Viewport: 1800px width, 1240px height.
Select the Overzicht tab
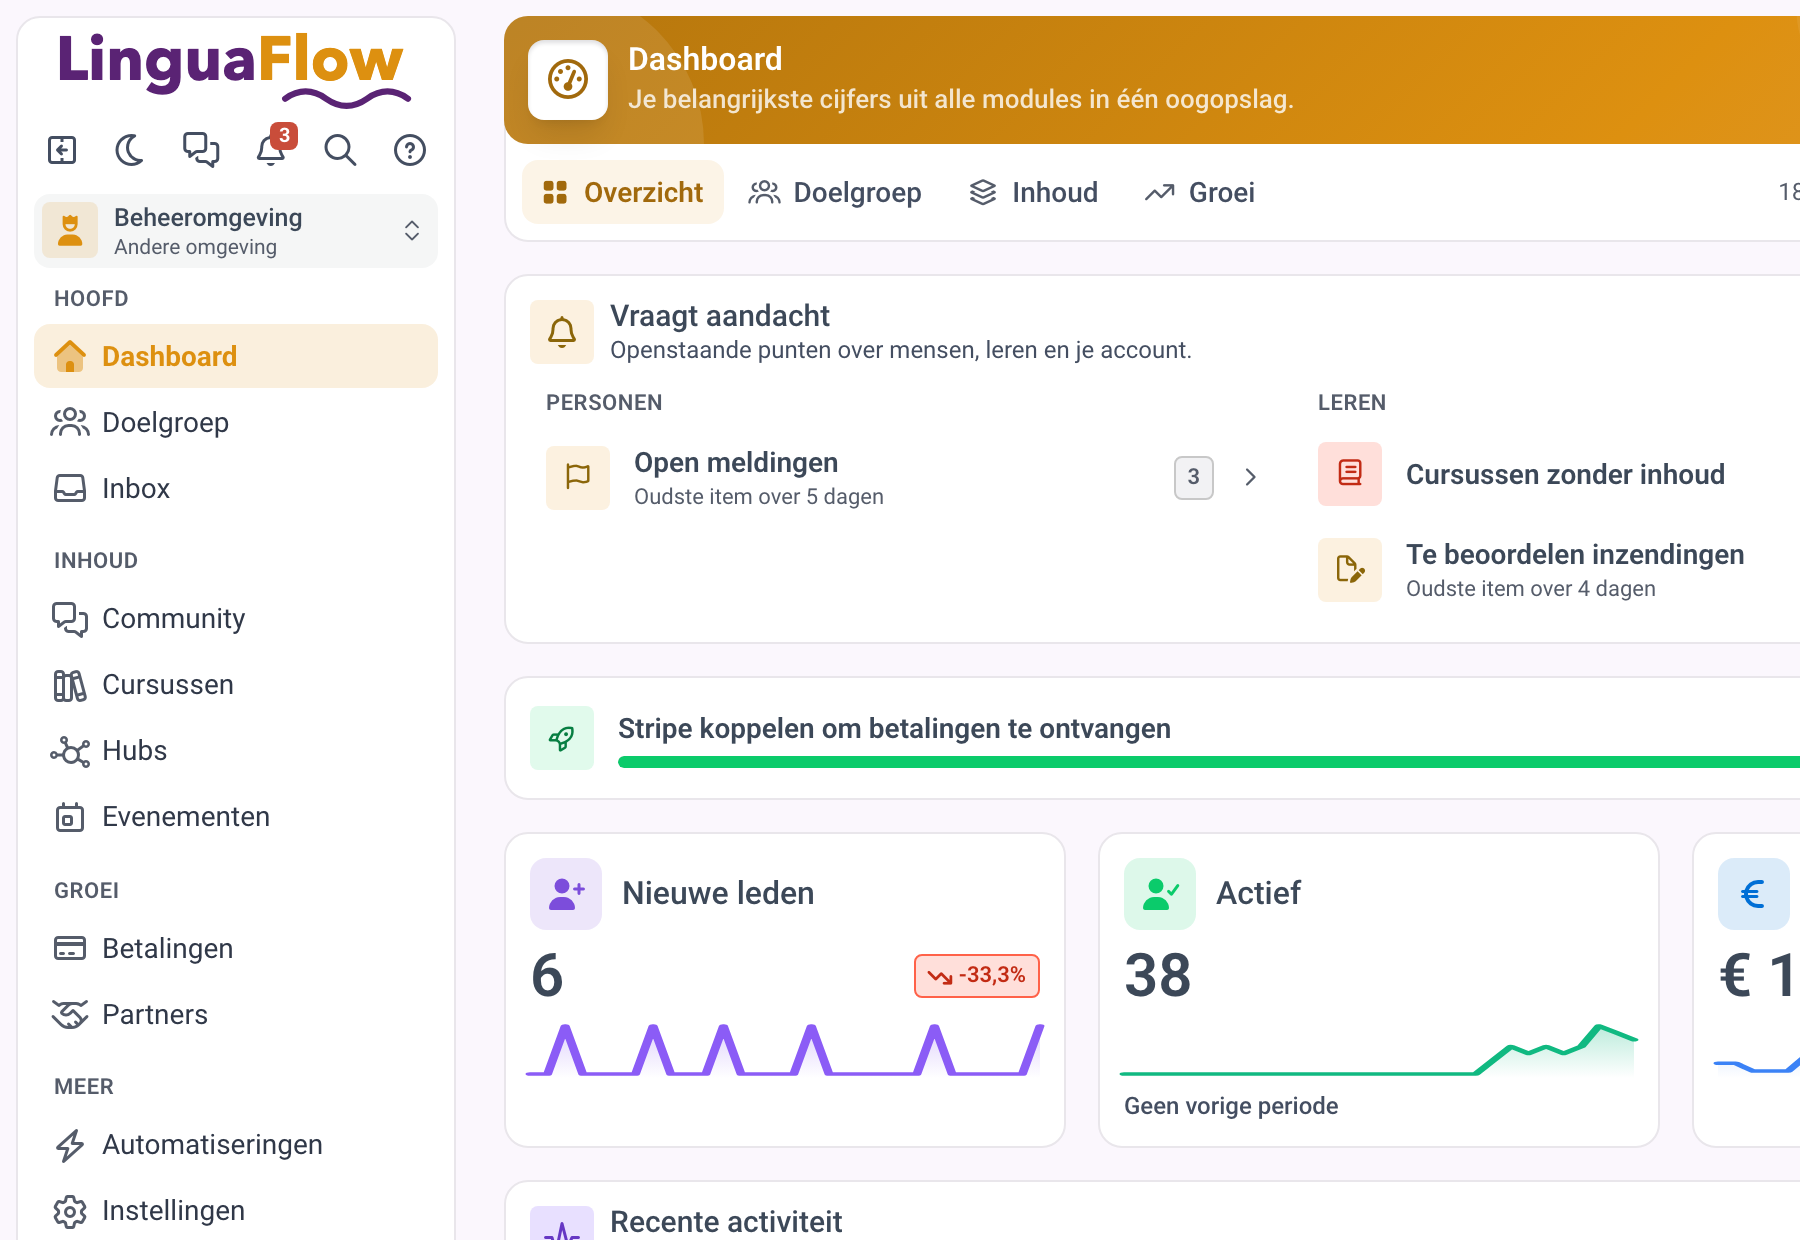623,192
